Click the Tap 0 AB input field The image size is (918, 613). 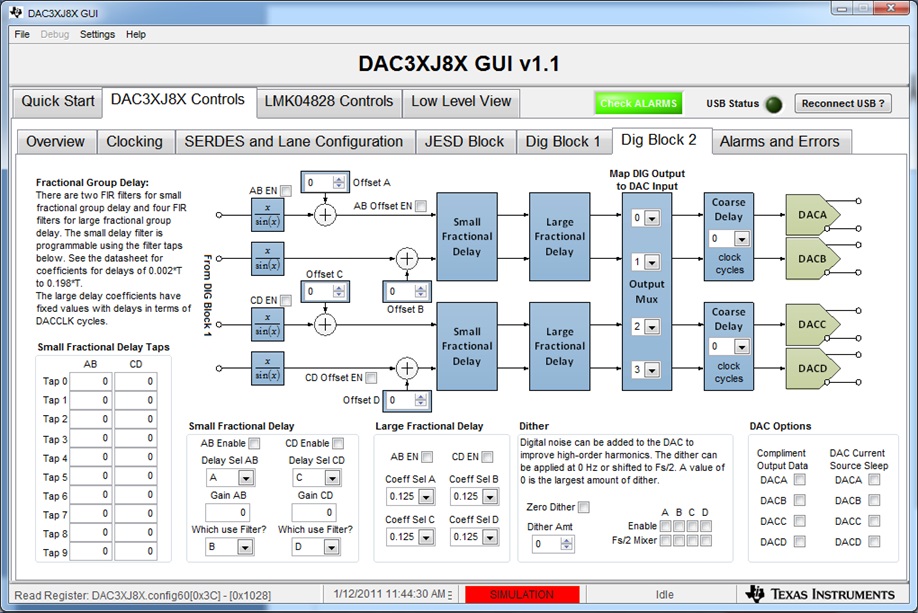pos(90,381)
